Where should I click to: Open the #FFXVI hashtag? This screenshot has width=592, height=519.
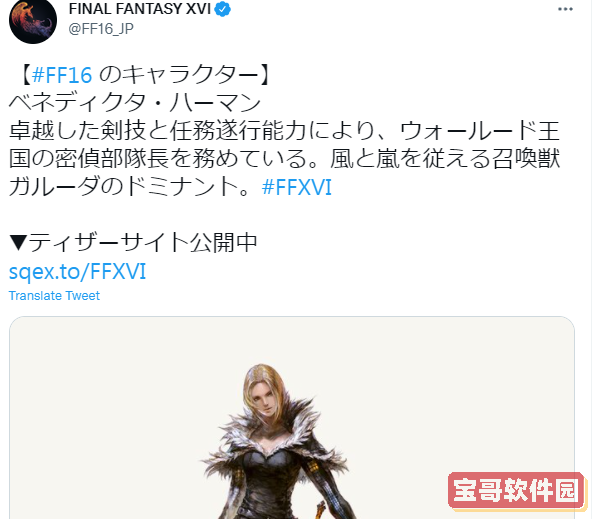[x=297, y=187]
